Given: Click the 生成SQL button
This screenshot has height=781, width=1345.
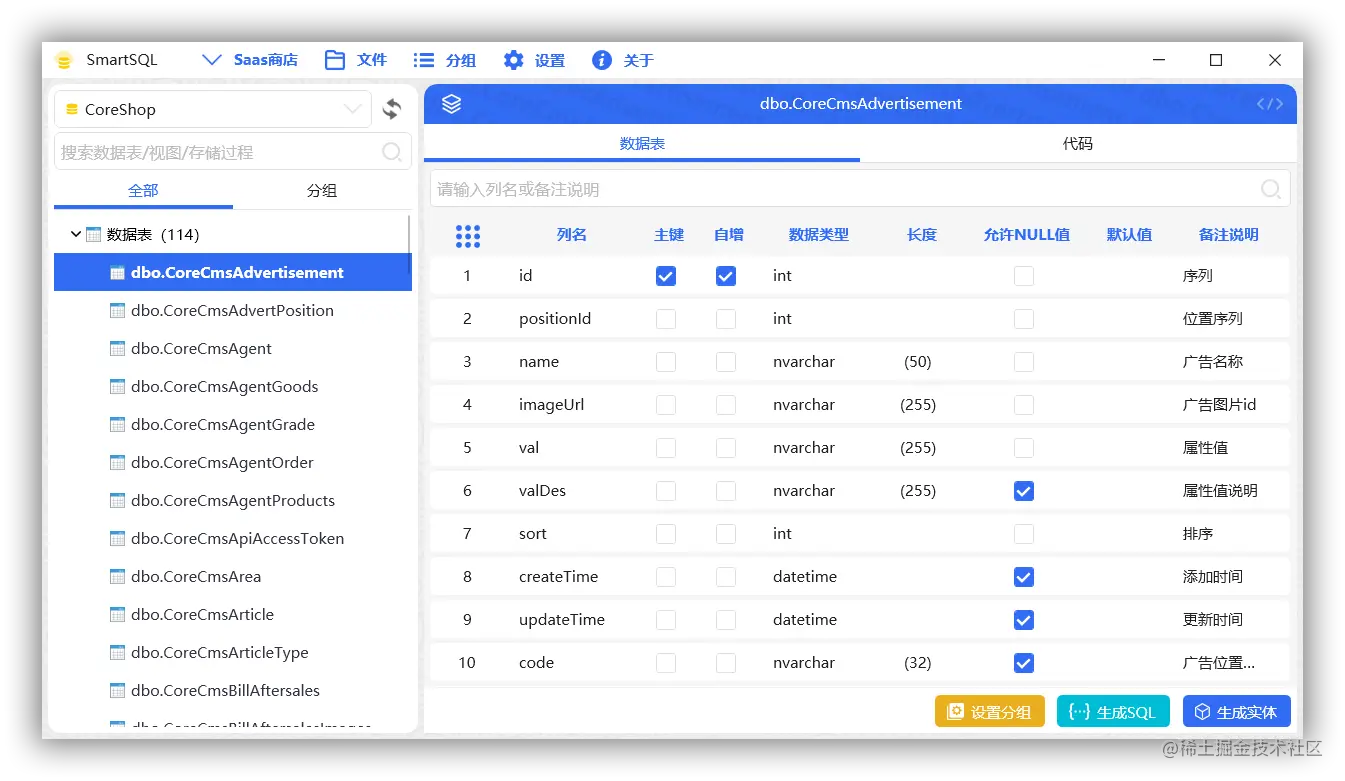Looking at the screenshot, I should click(x=1113, y=712).
